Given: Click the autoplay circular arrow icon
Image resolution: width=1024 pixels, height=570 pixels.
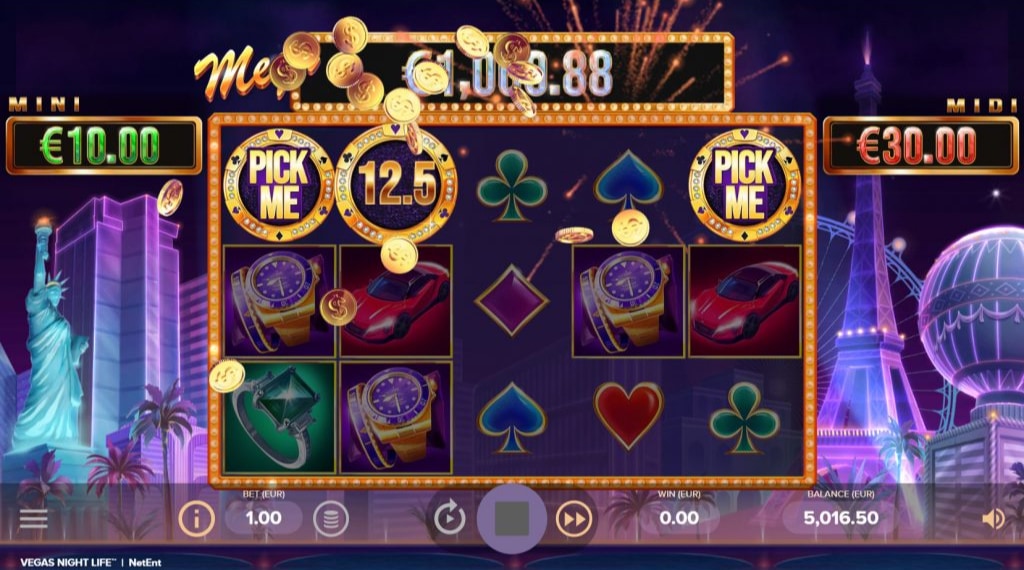Looking at the screenshot, I should (450, 519).
